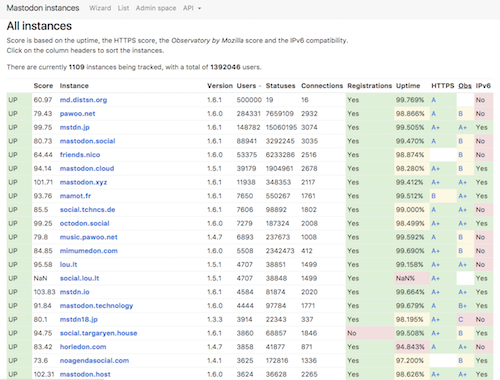
Task: Open mastodon.cloud instance link
Action: click(87, 168)
